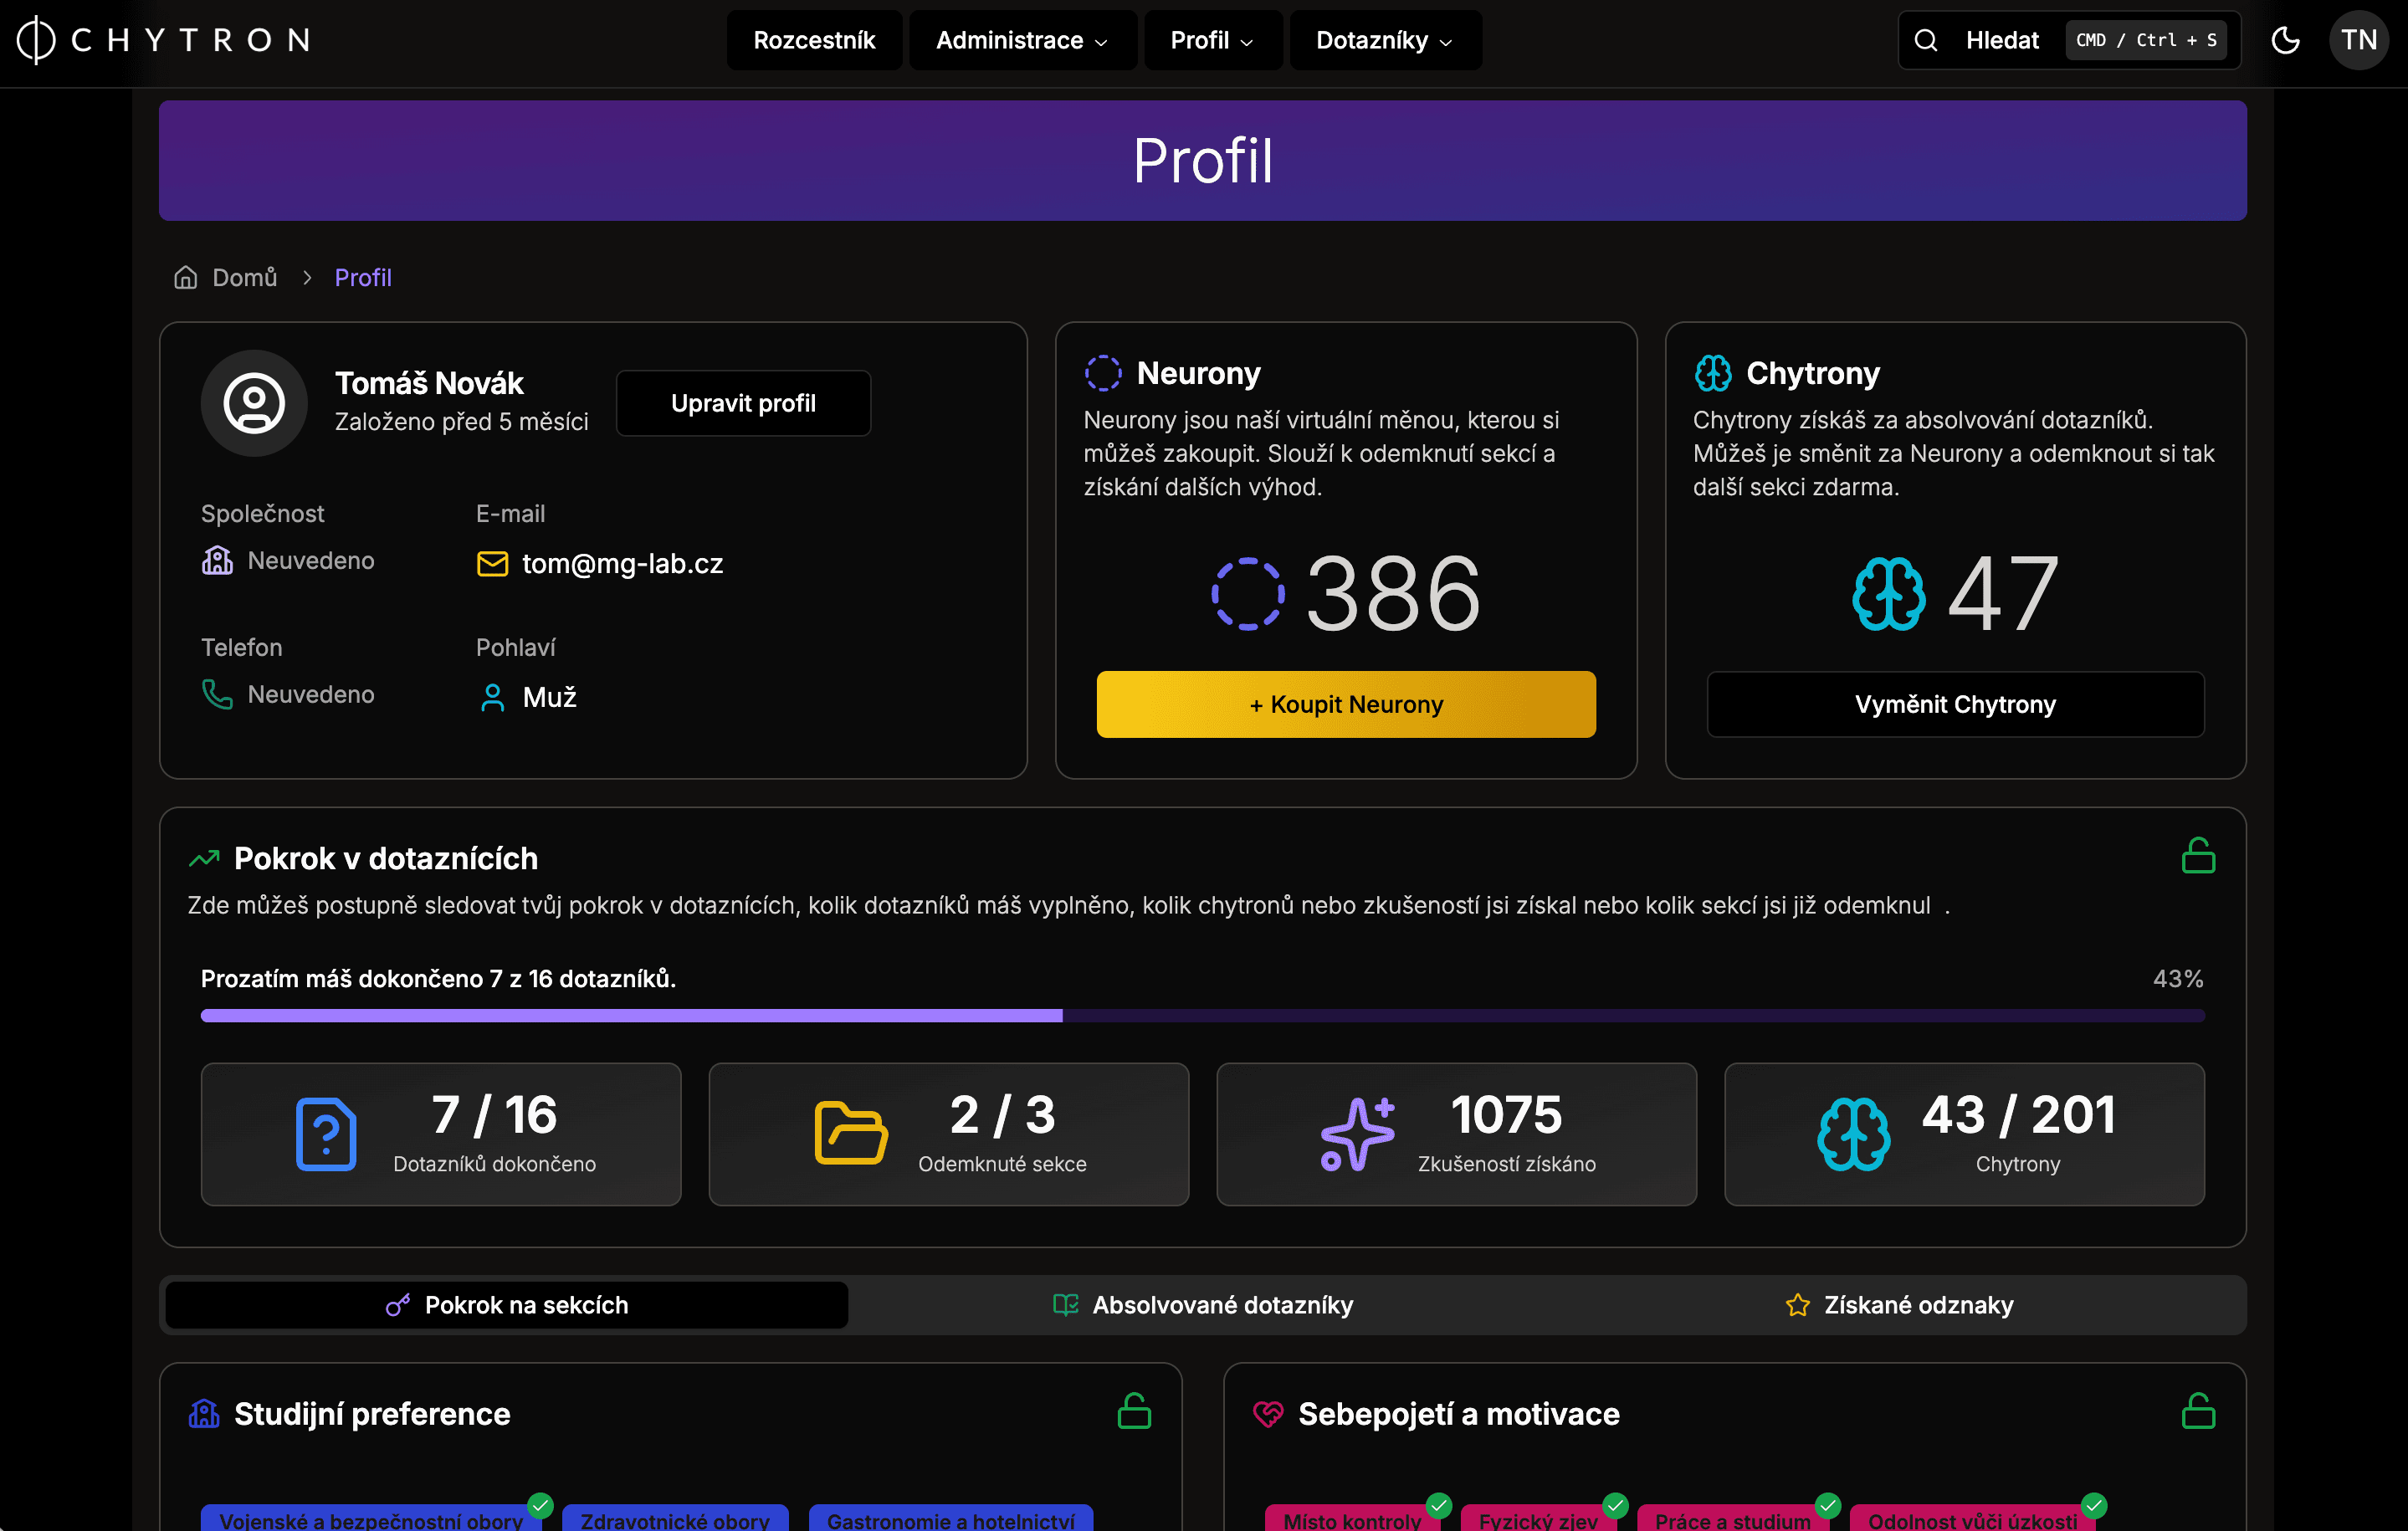This screenshot has height=1531, width=2408.
Task: Open the Profil dropdown in navbar
Action: coord(1212,40)
